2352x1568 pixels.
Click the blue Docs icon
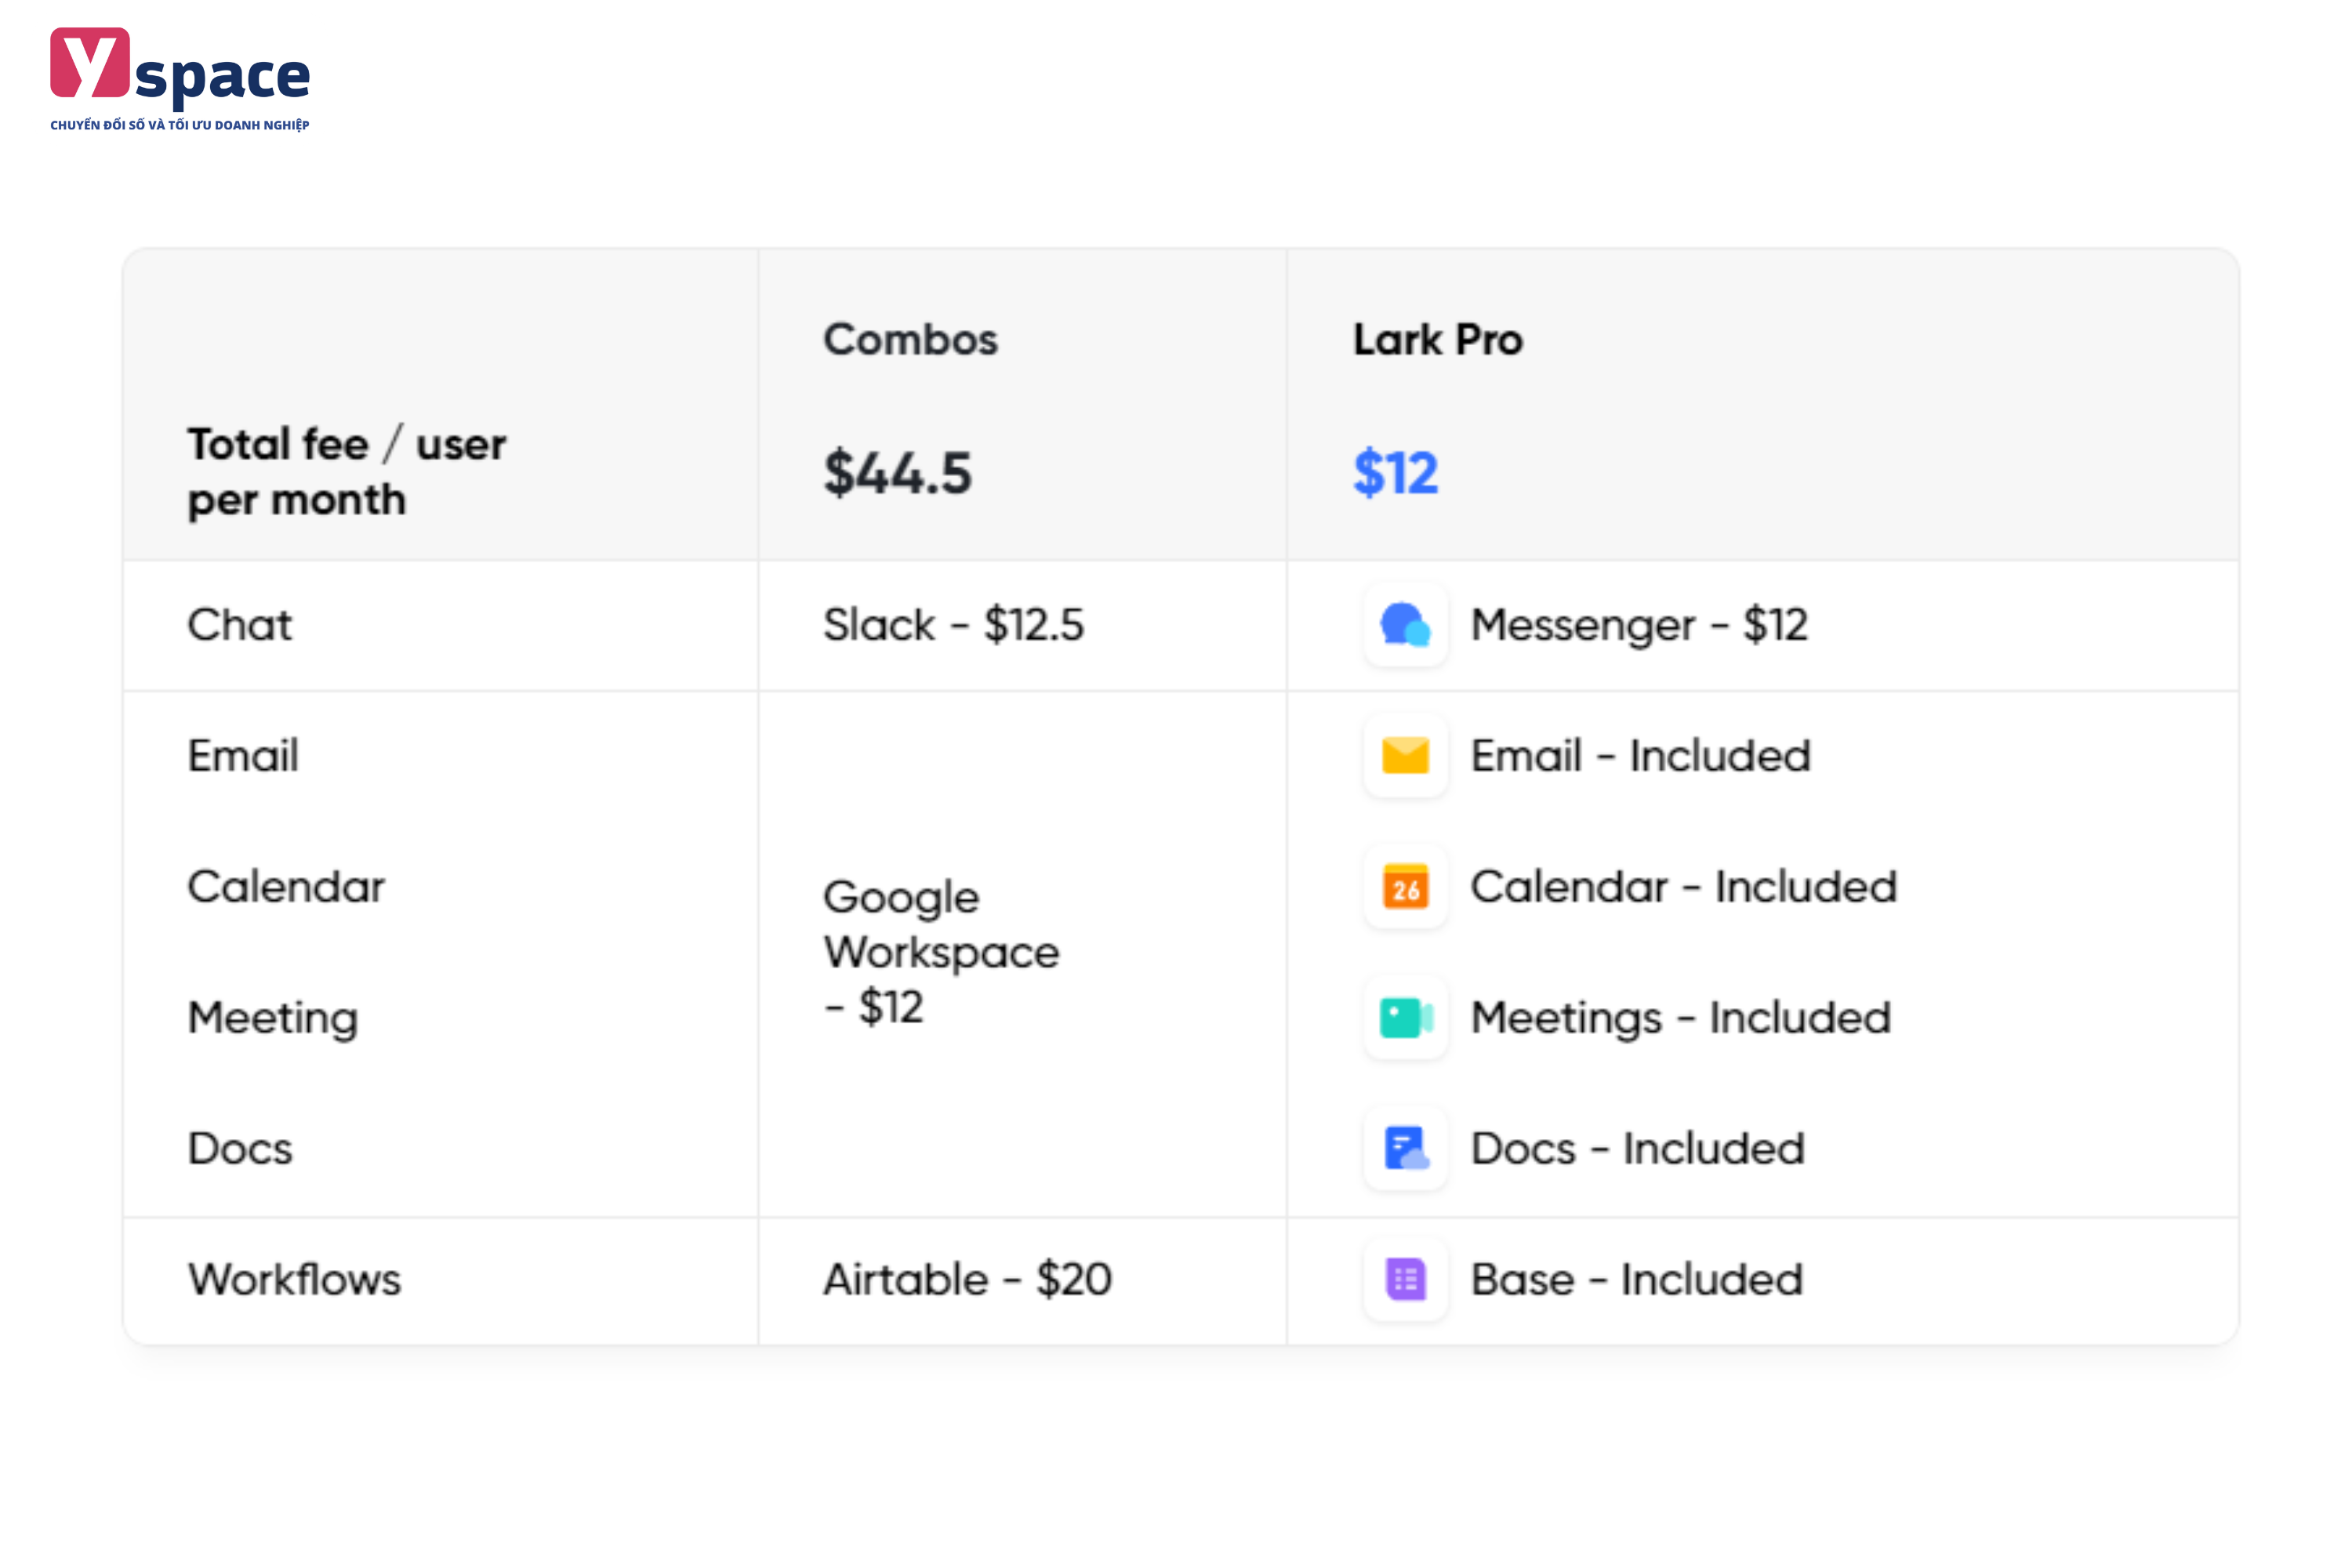pyautogui.click(x=1405, y=1148)
